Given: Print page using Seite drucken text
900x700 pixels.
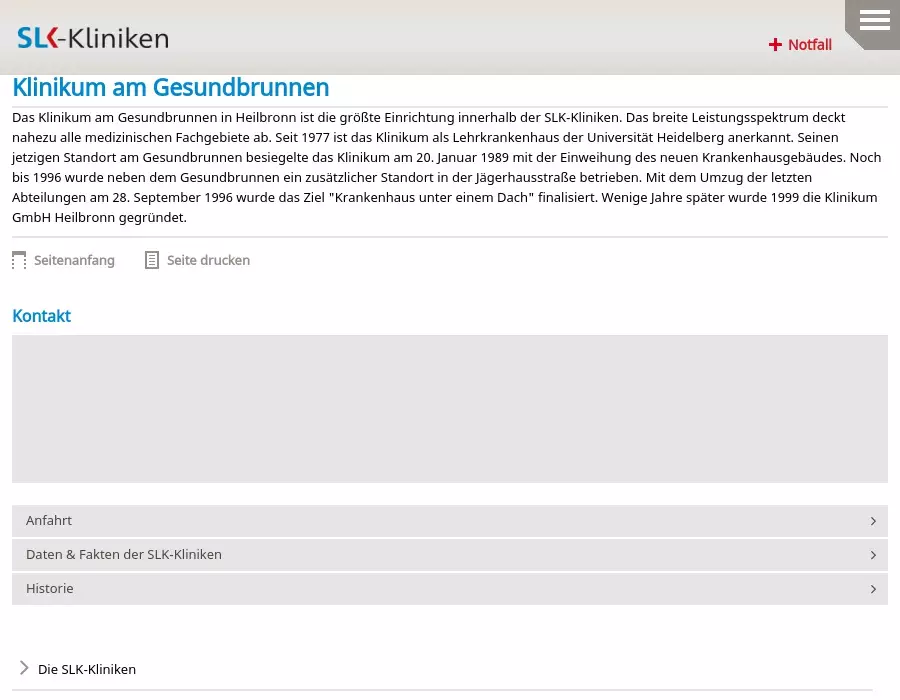Looking at the screenshot, I should point(208,261).
